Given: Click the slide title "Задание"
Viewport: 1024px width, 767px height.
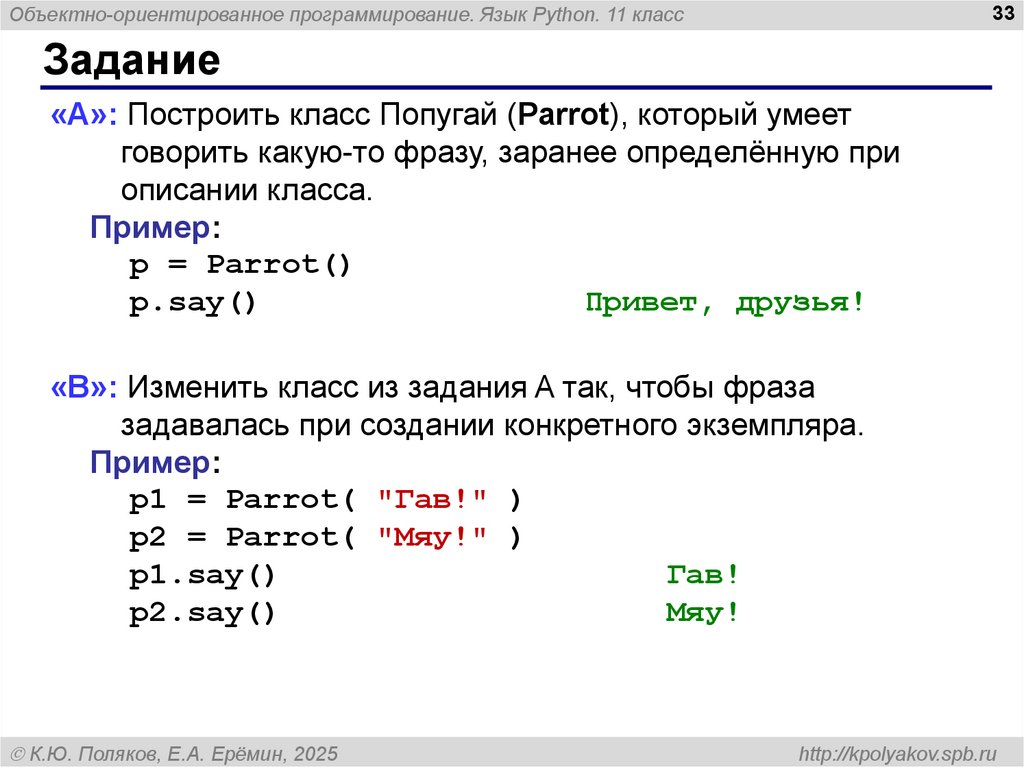Looking at the screenshot, I should point(131,62).
